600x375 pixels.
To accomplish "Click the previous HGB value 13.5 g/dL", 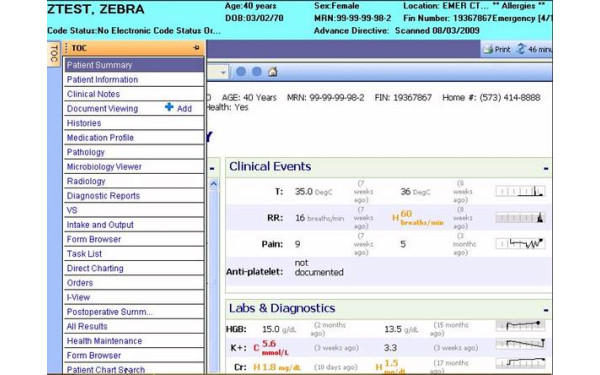I will tap(401, 329).
